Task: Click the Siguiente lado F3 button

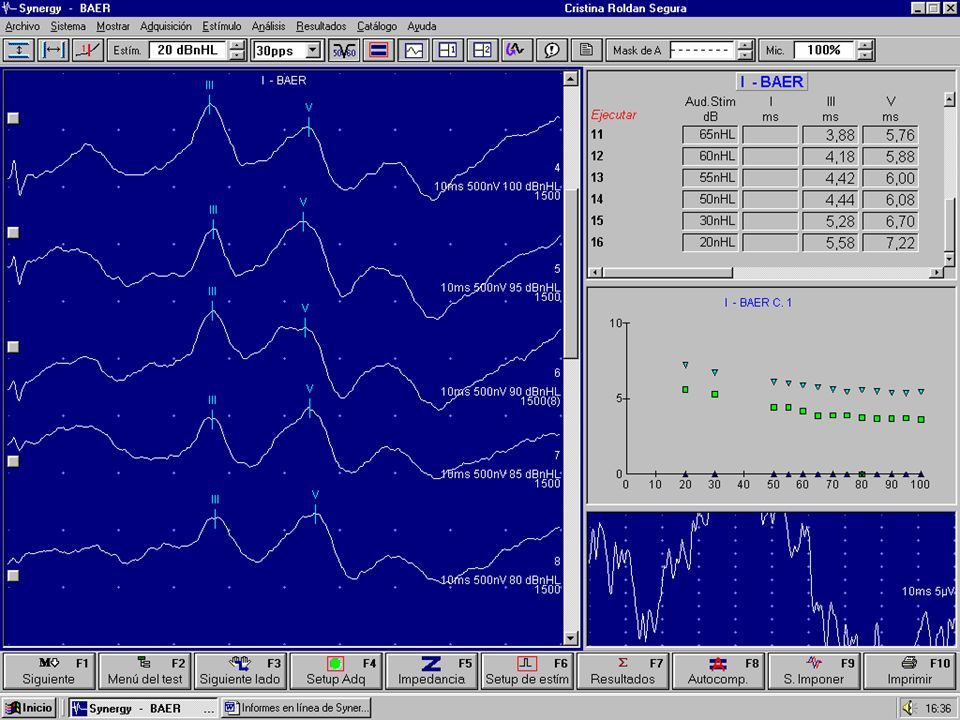Action: (x=241, y=671)
